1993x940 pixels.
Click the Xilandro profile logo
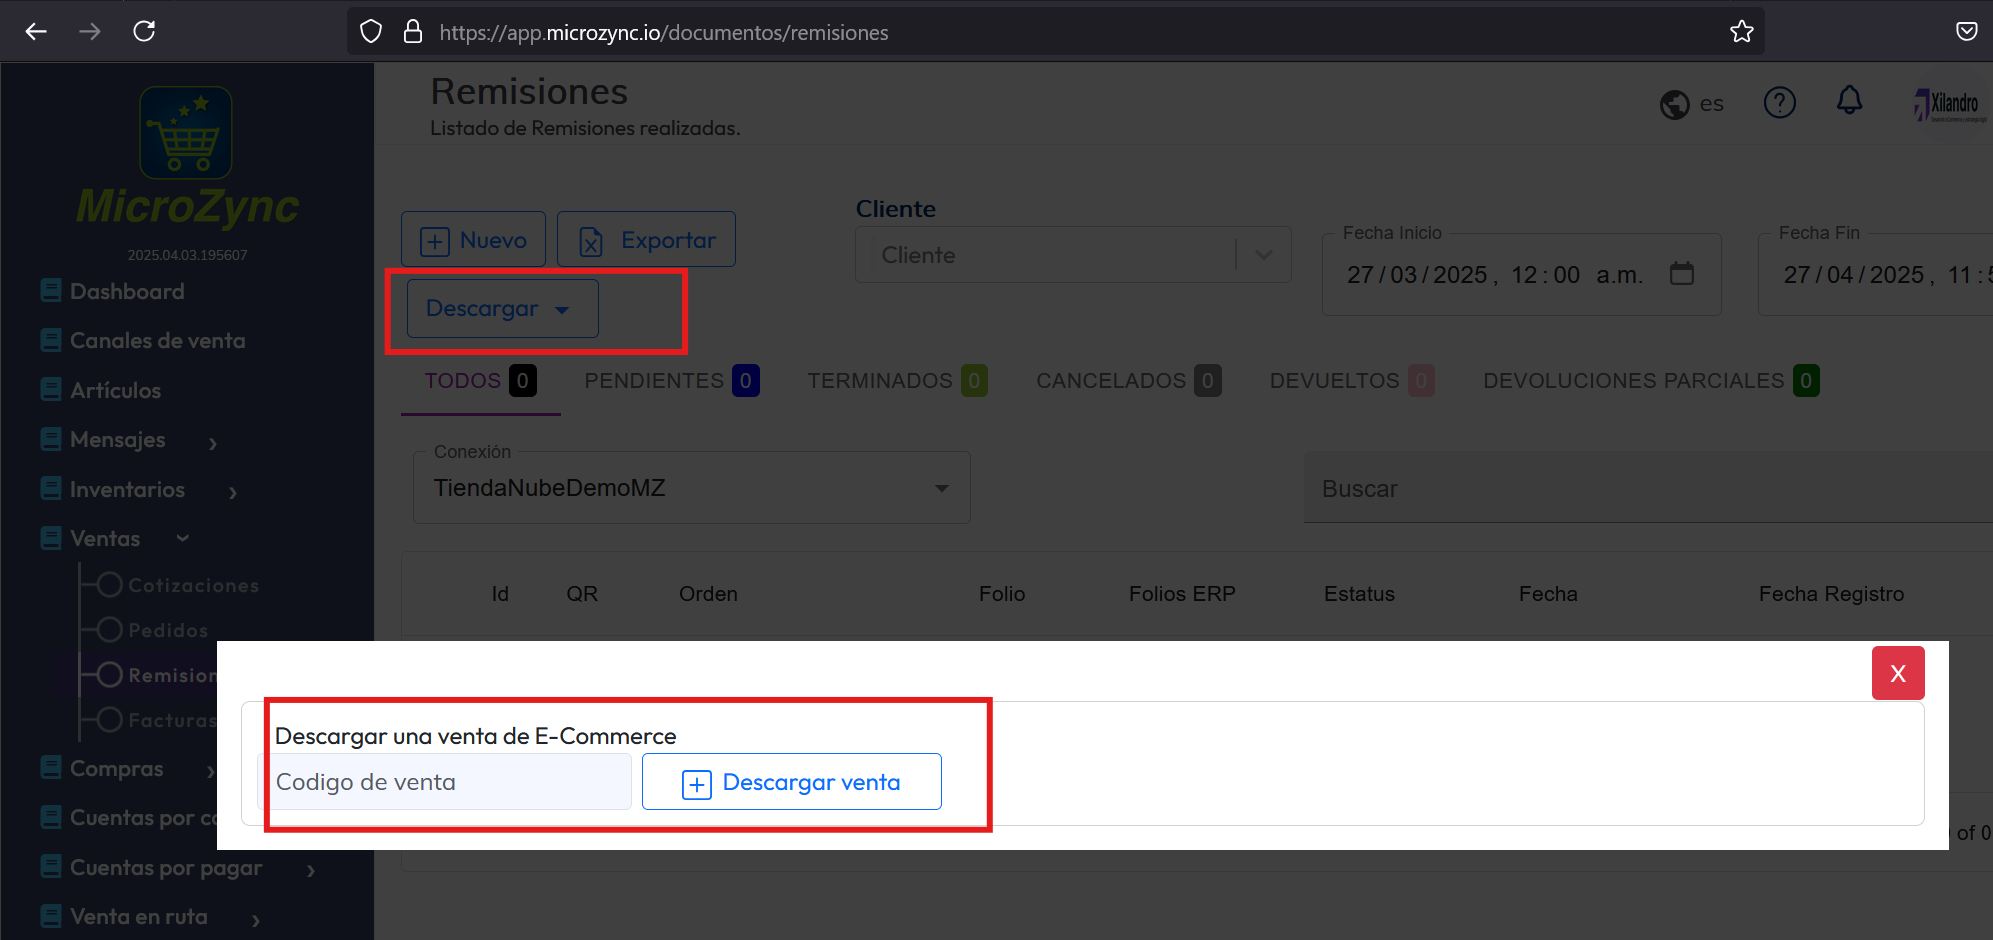pos(1948,104)
